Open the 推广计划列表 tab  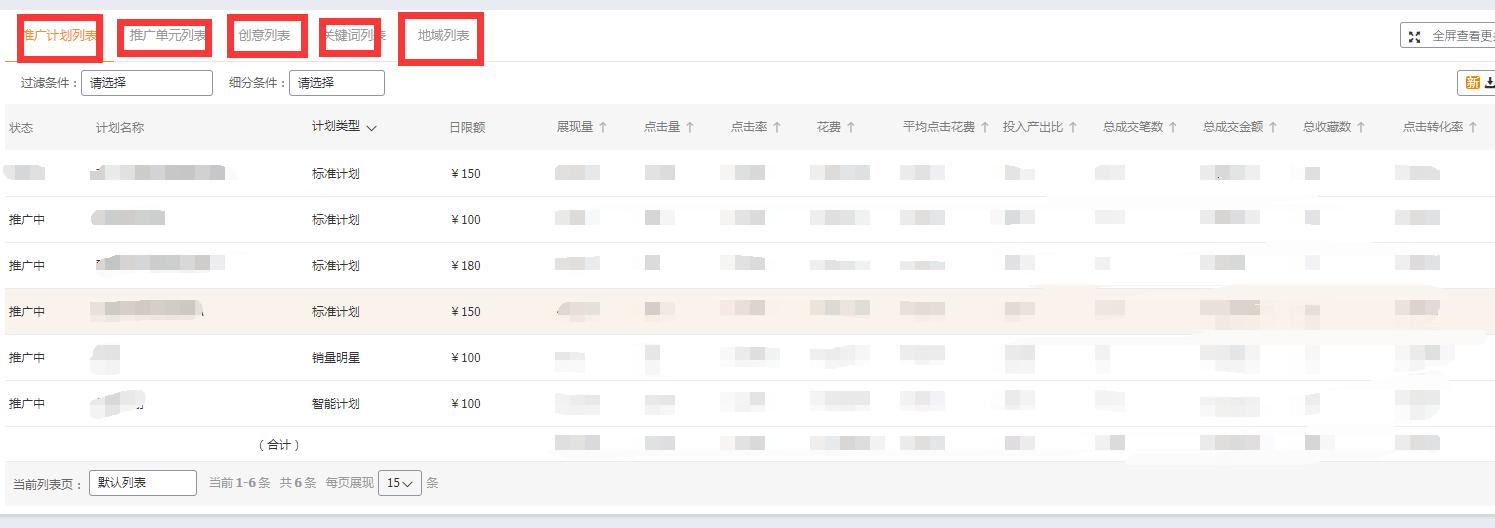[60, 36]
